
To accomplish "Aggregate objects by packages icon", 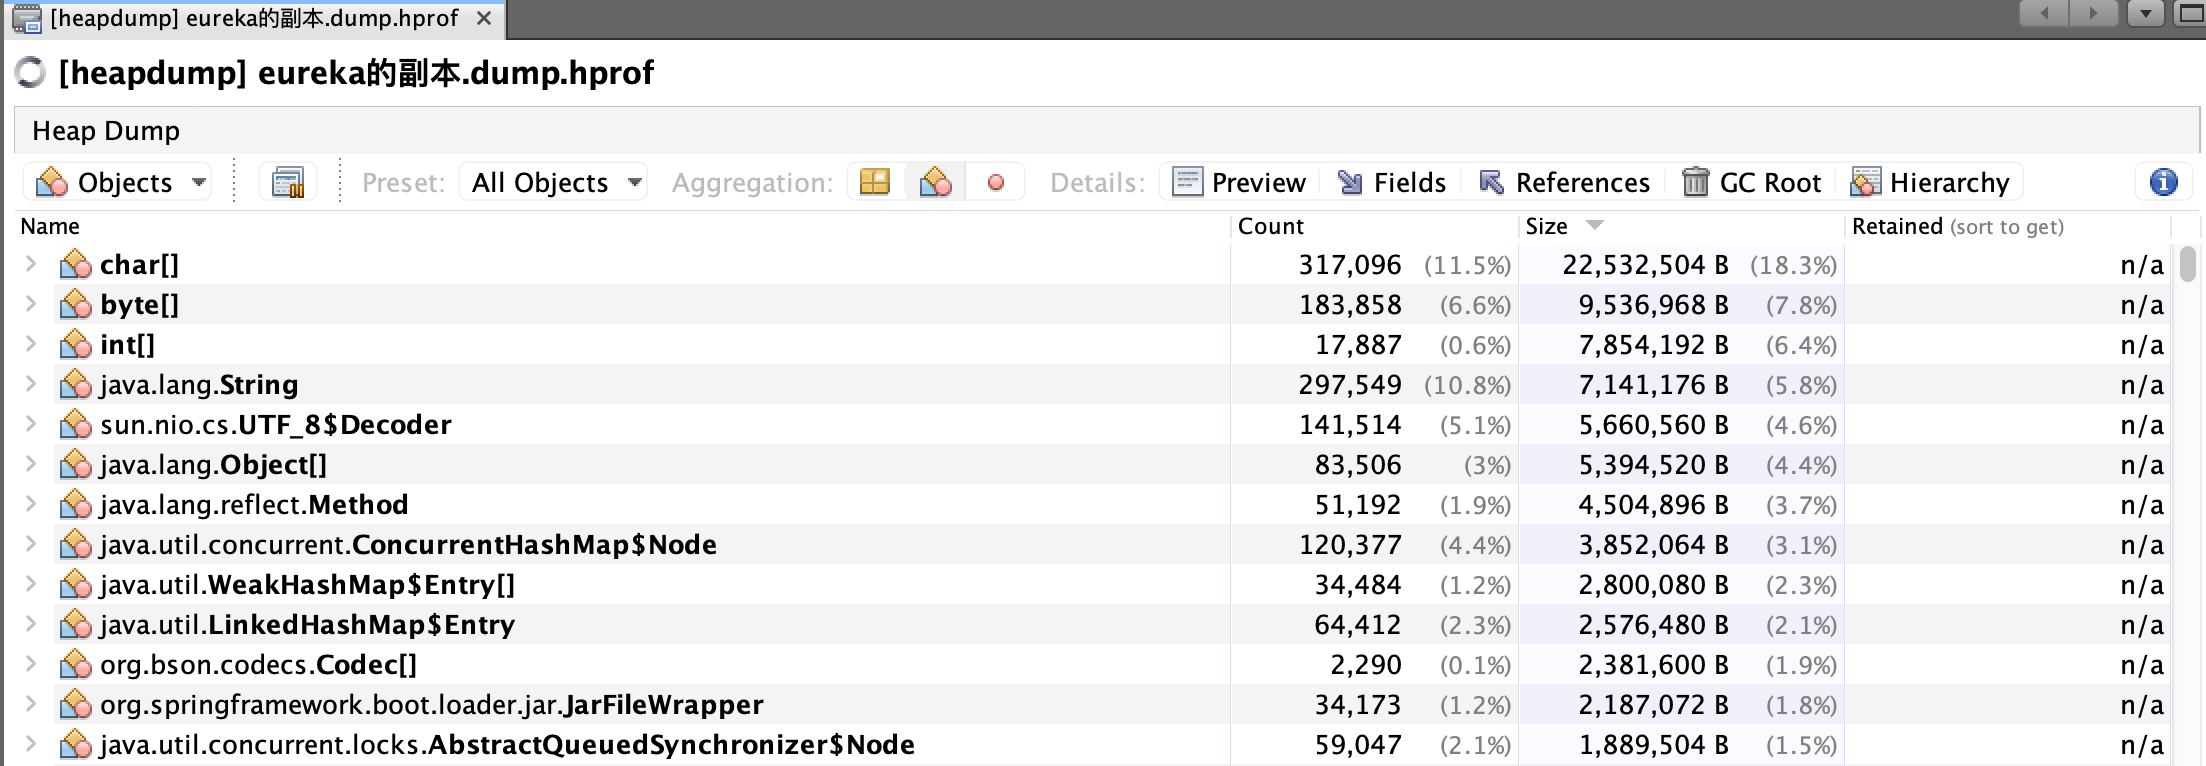I will 875,183.
